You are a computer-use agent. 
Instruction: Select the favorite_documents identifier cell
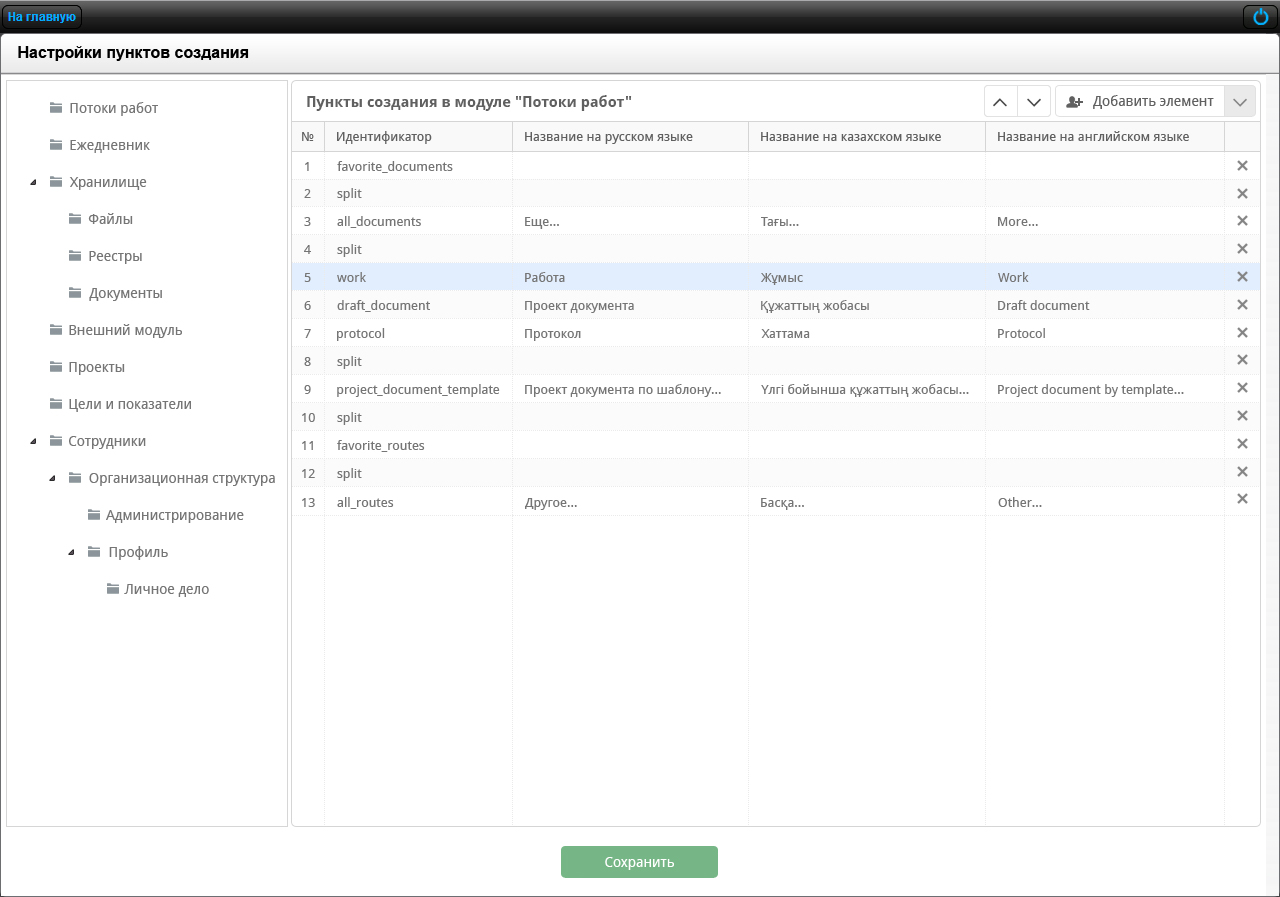[418, 166]
